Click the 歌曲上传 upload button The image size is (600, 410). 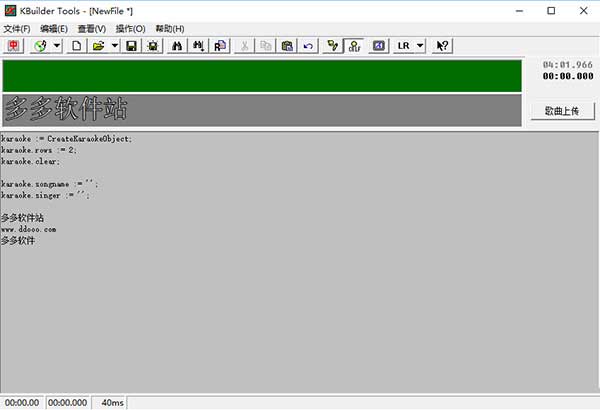562,111
